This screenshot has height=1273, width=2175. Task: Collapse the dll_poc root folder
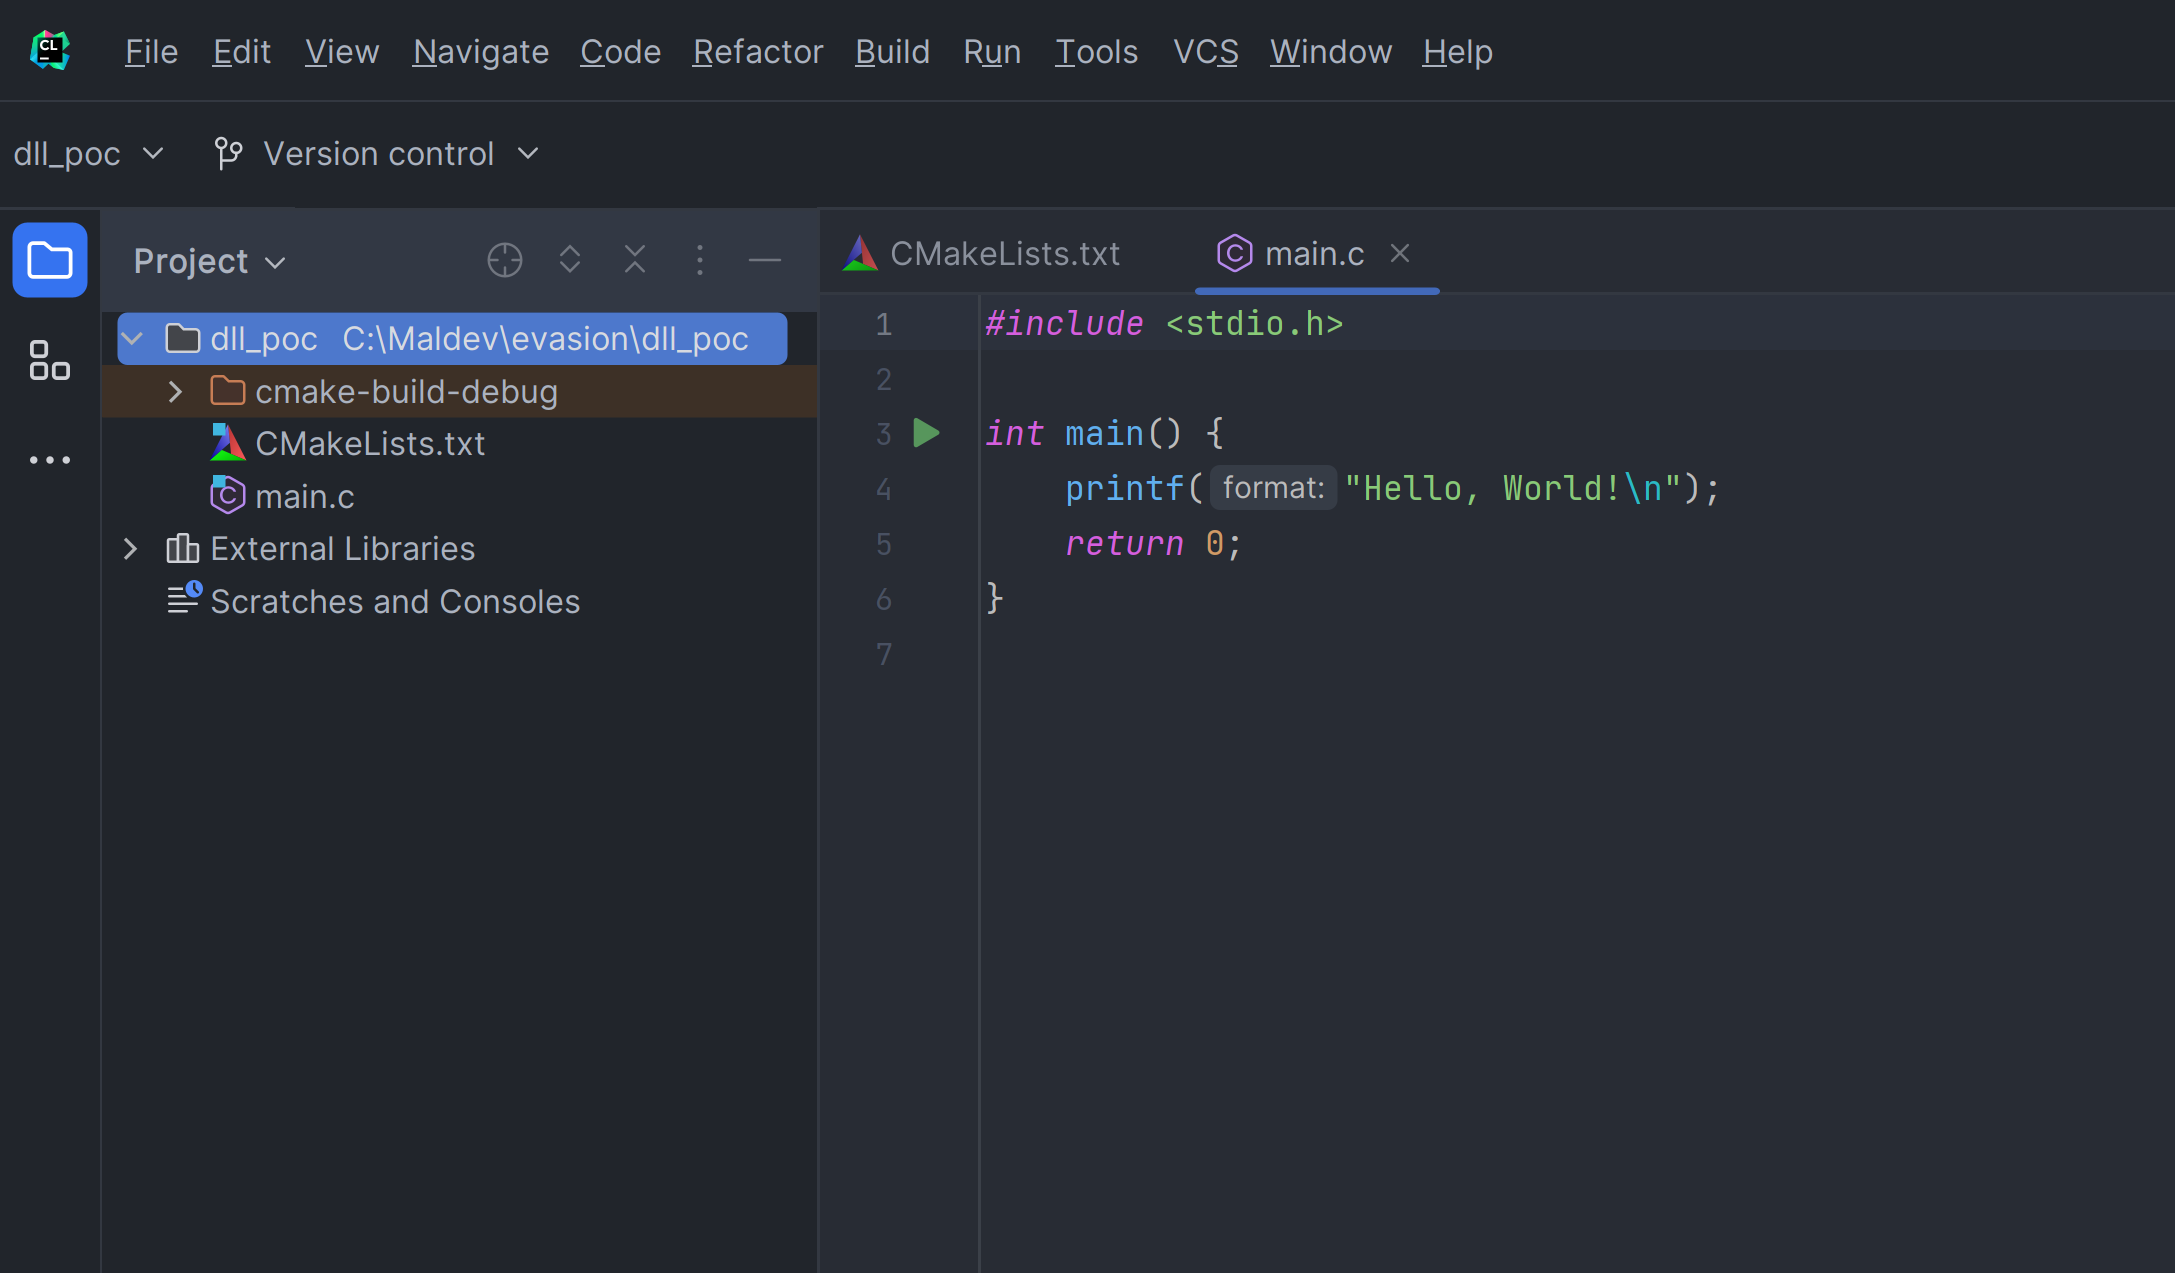tap(132, 339)
